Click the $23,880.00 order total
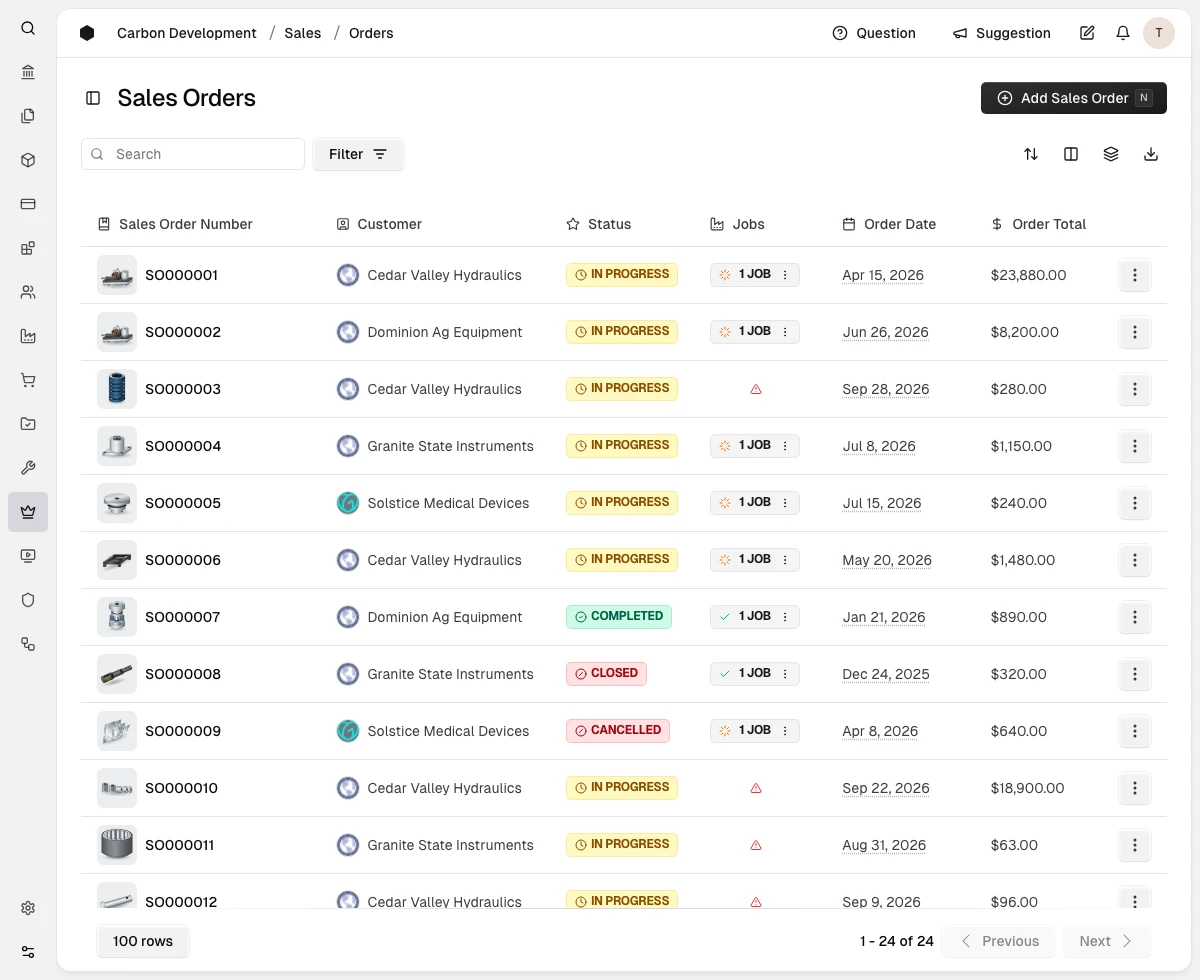1200x980 pixels. [1028, 275]
